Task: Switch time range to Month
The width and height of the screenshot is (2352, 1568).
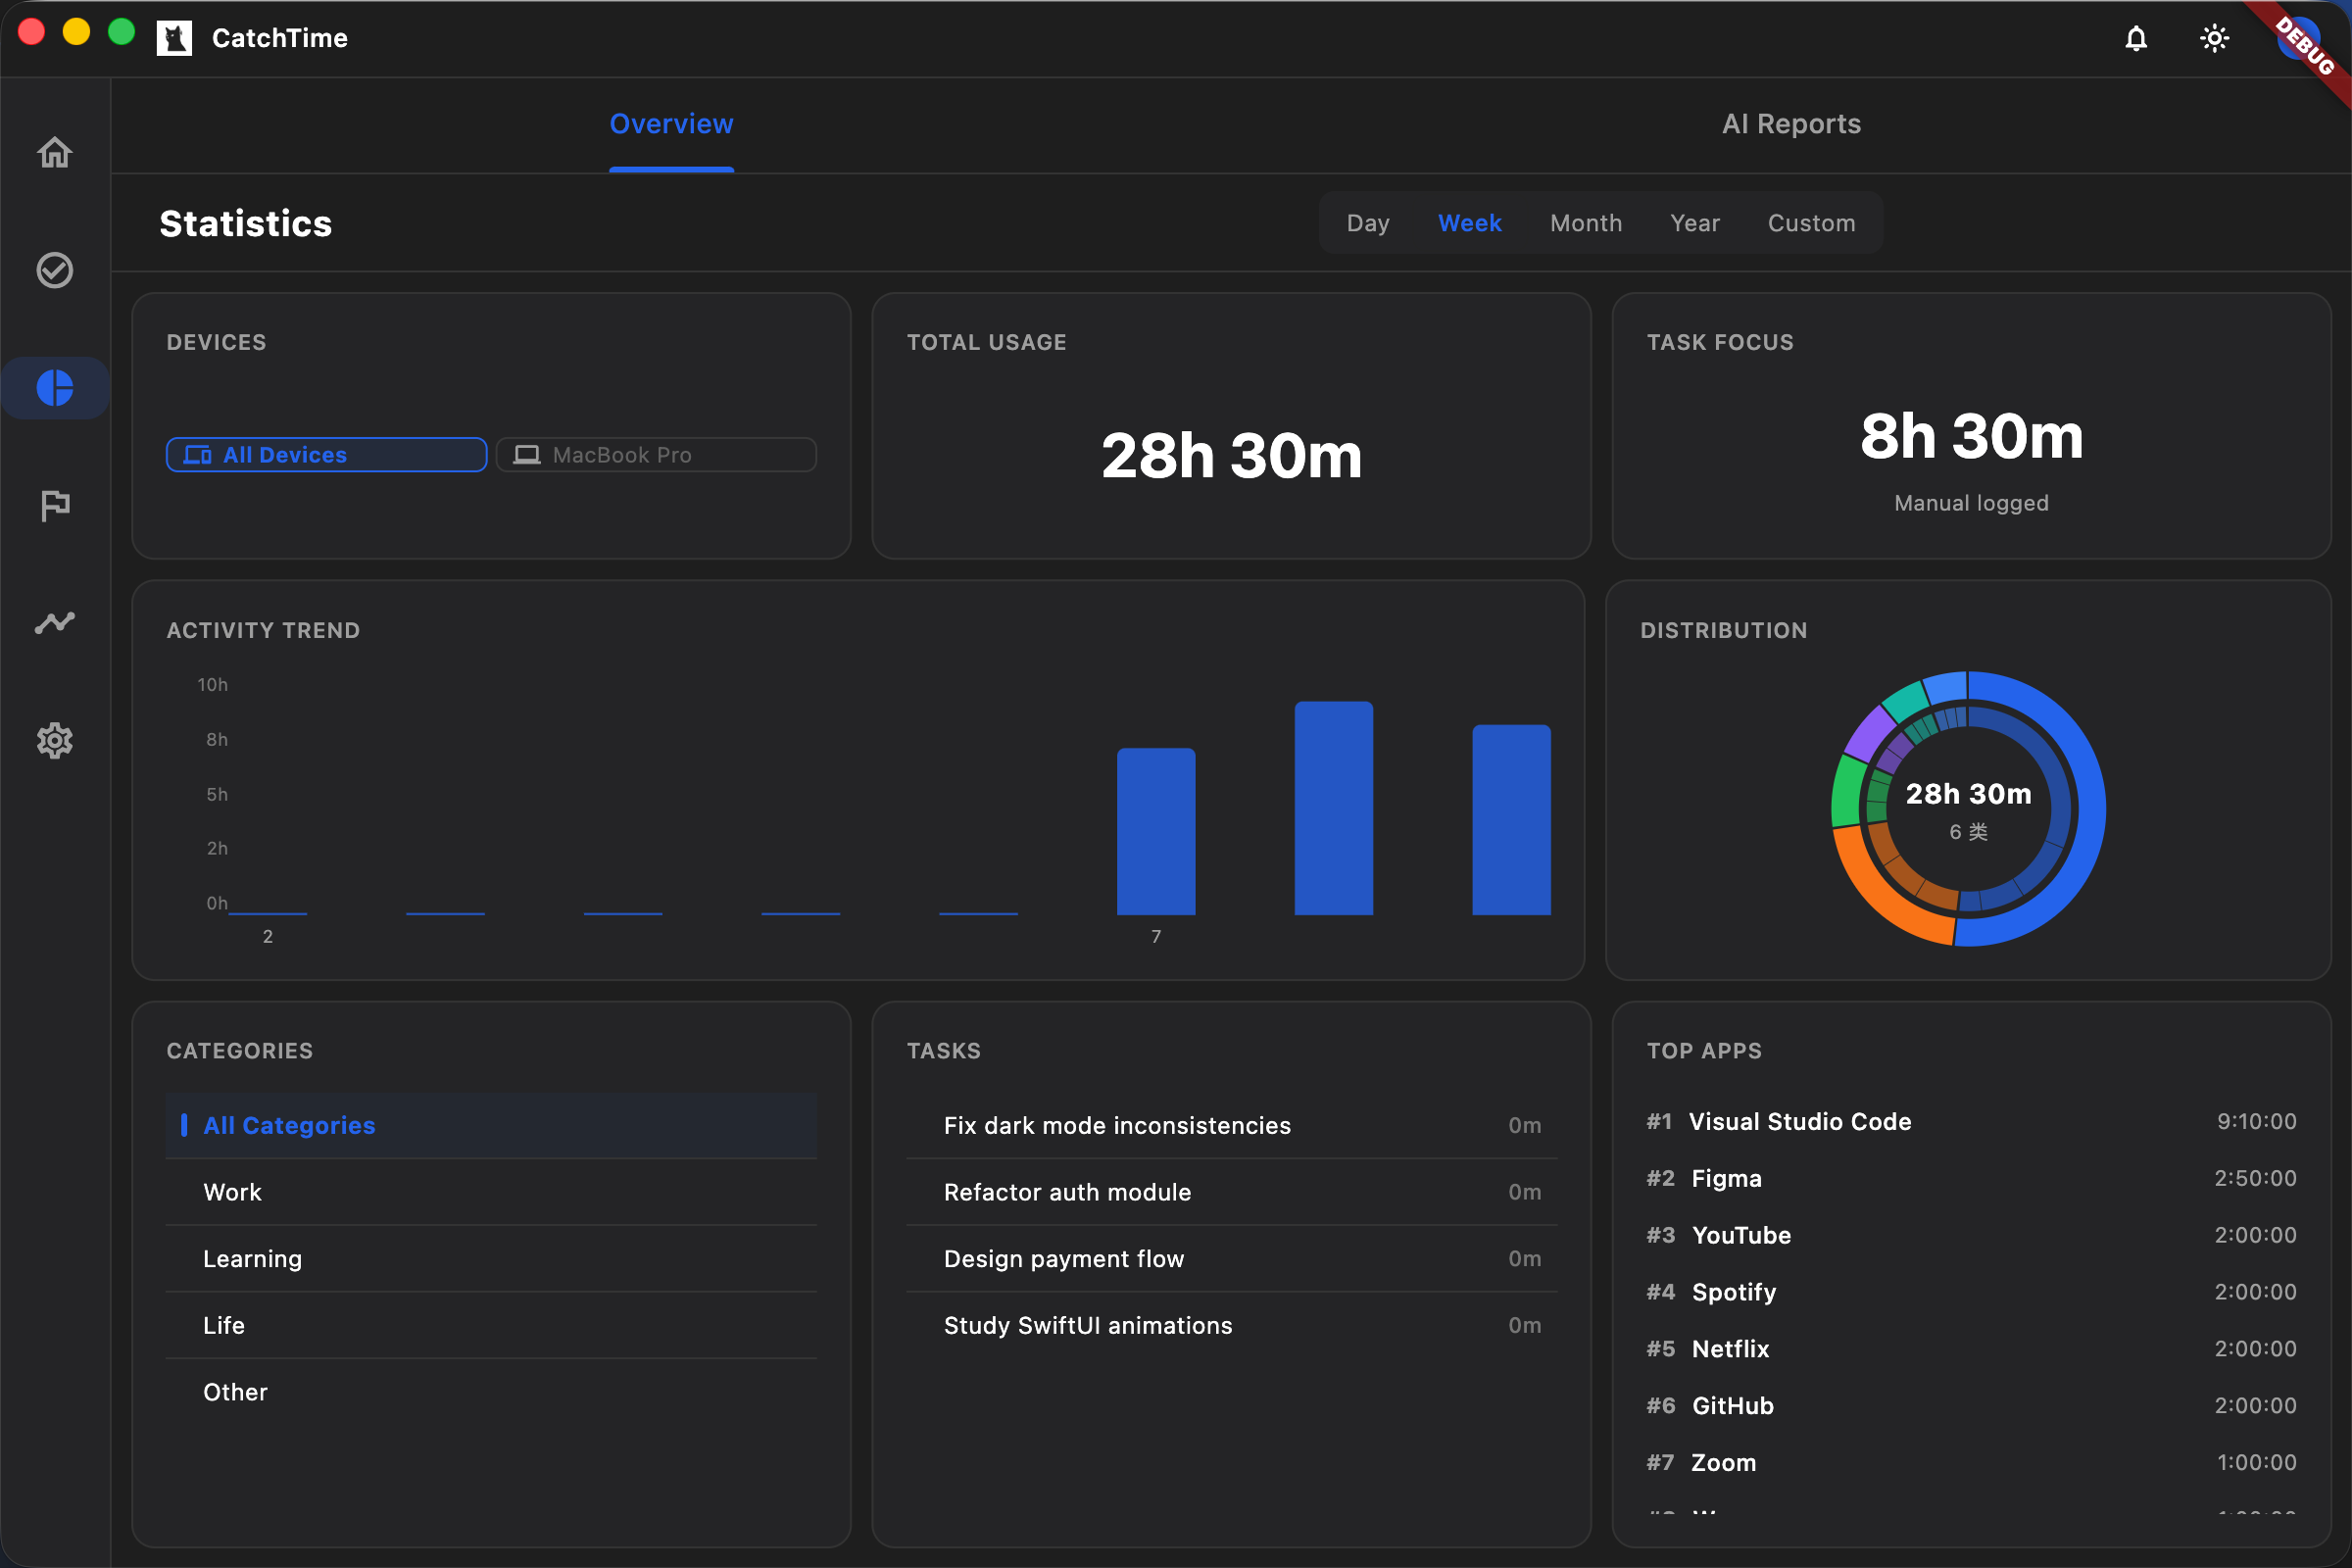Action: 1585,223
